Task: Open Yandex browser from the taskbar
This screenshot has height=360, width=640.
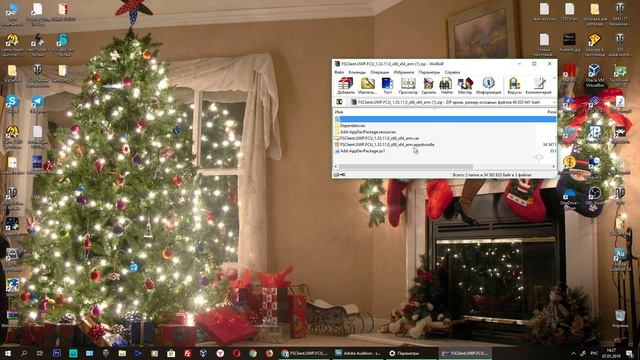Action: tap(220, 353)
